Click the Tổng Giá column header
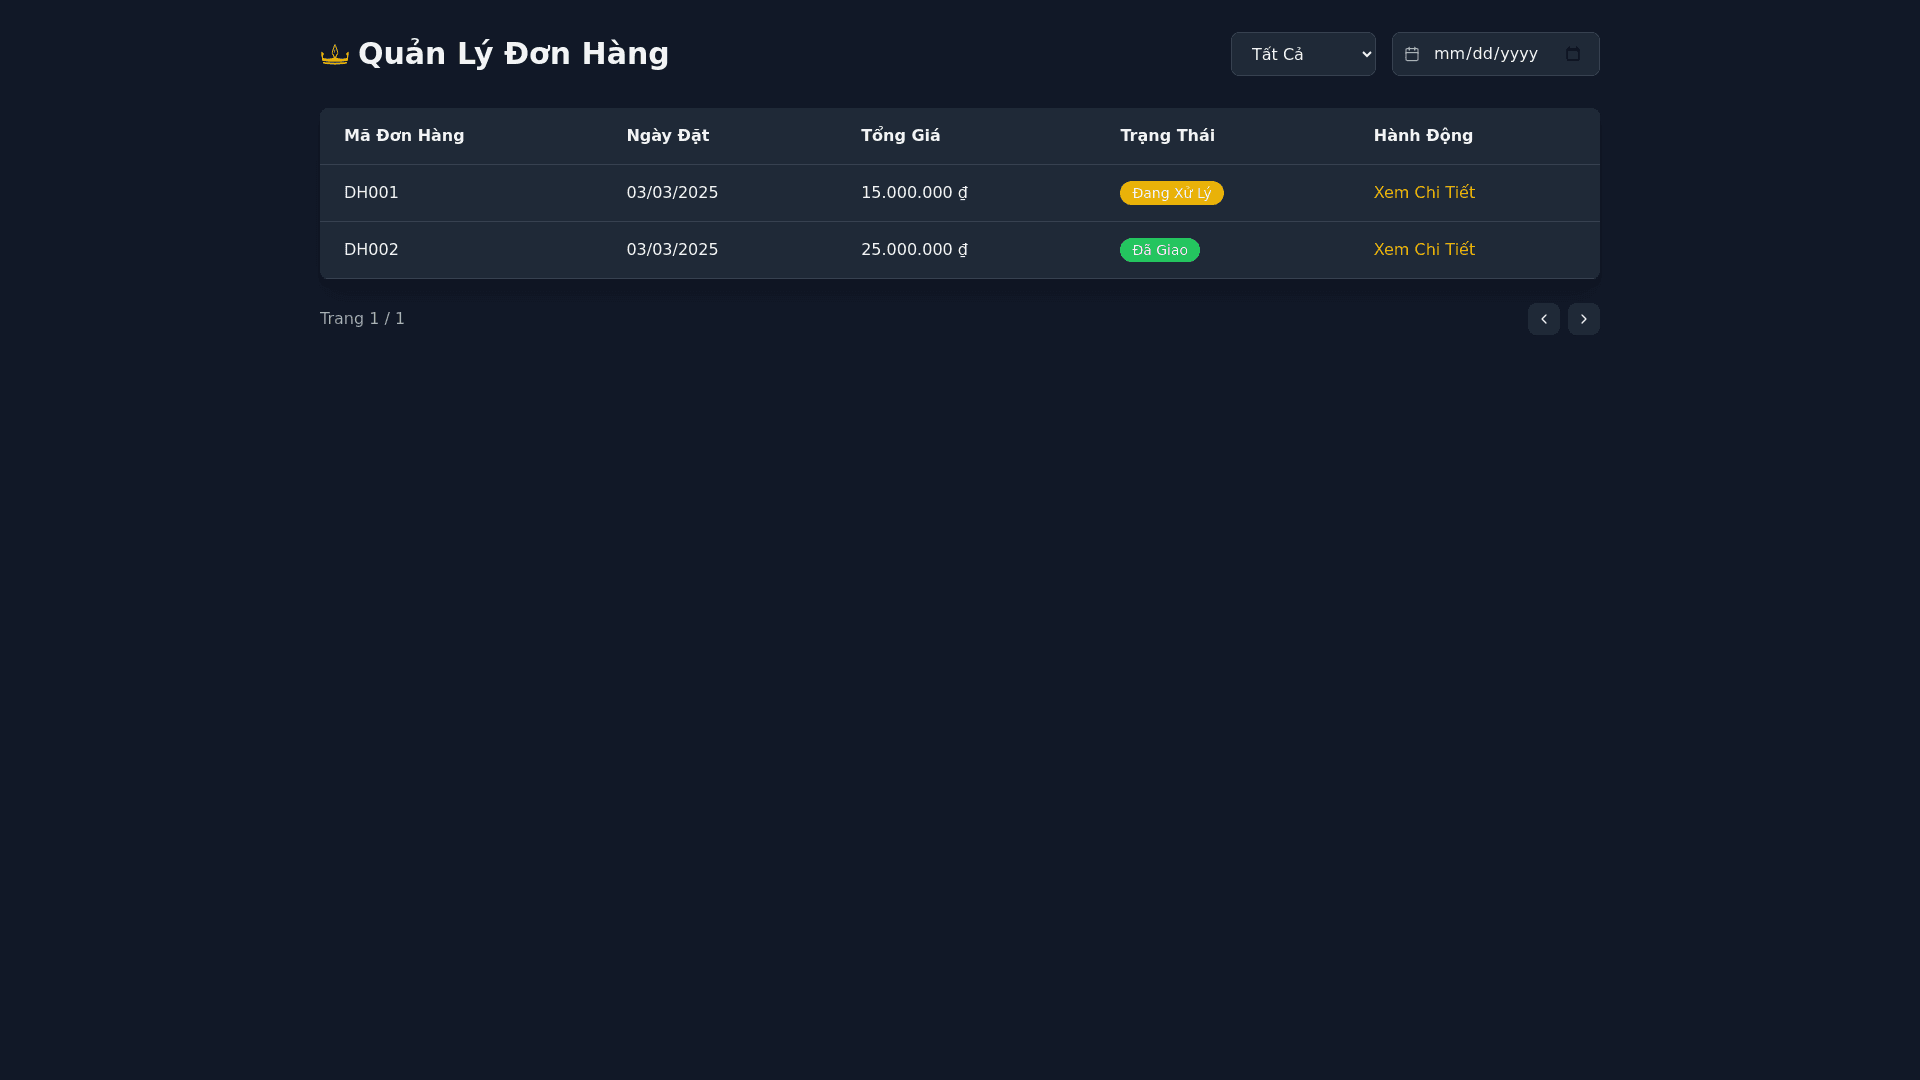1920x1080 pixels. coord(900,136)
